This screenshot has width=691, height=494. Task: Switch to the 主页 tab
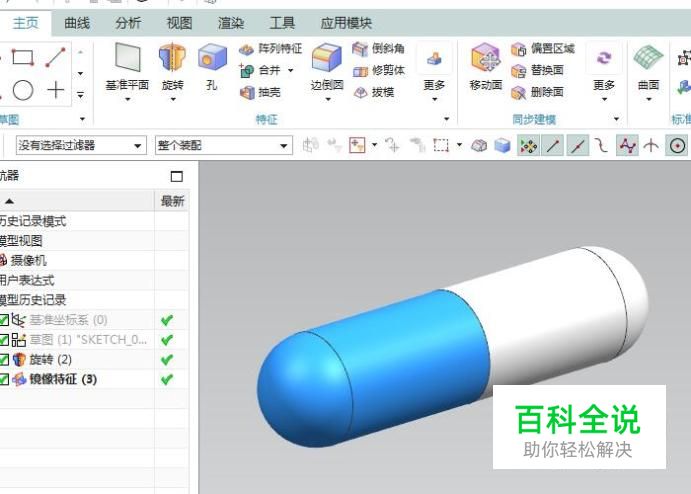26,23
